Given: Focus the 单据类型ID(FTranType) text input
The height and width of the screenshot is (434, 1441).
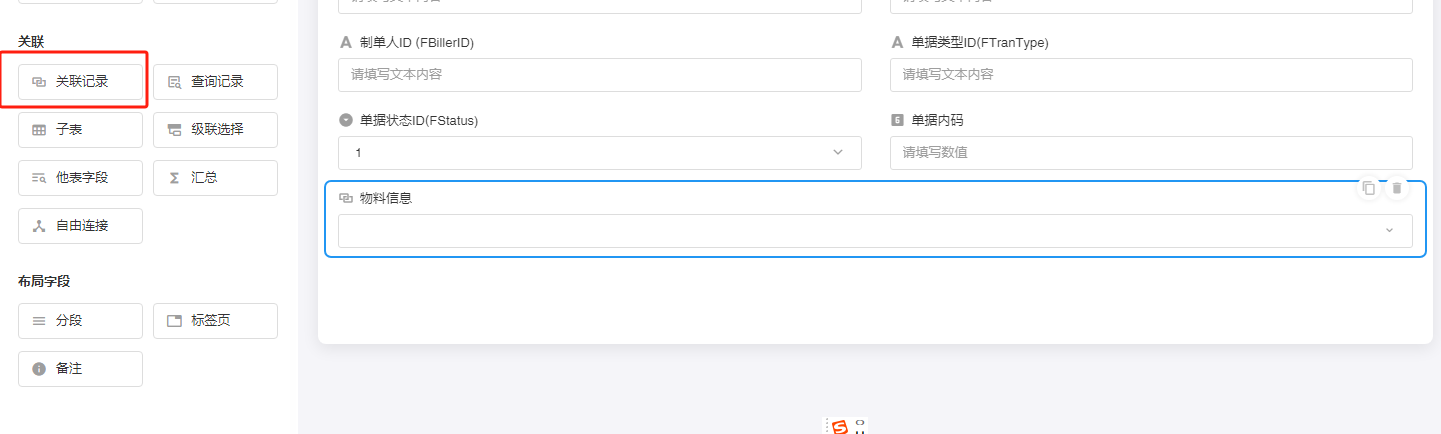Looking at the screenshot, I should (x=1151, y=75).
